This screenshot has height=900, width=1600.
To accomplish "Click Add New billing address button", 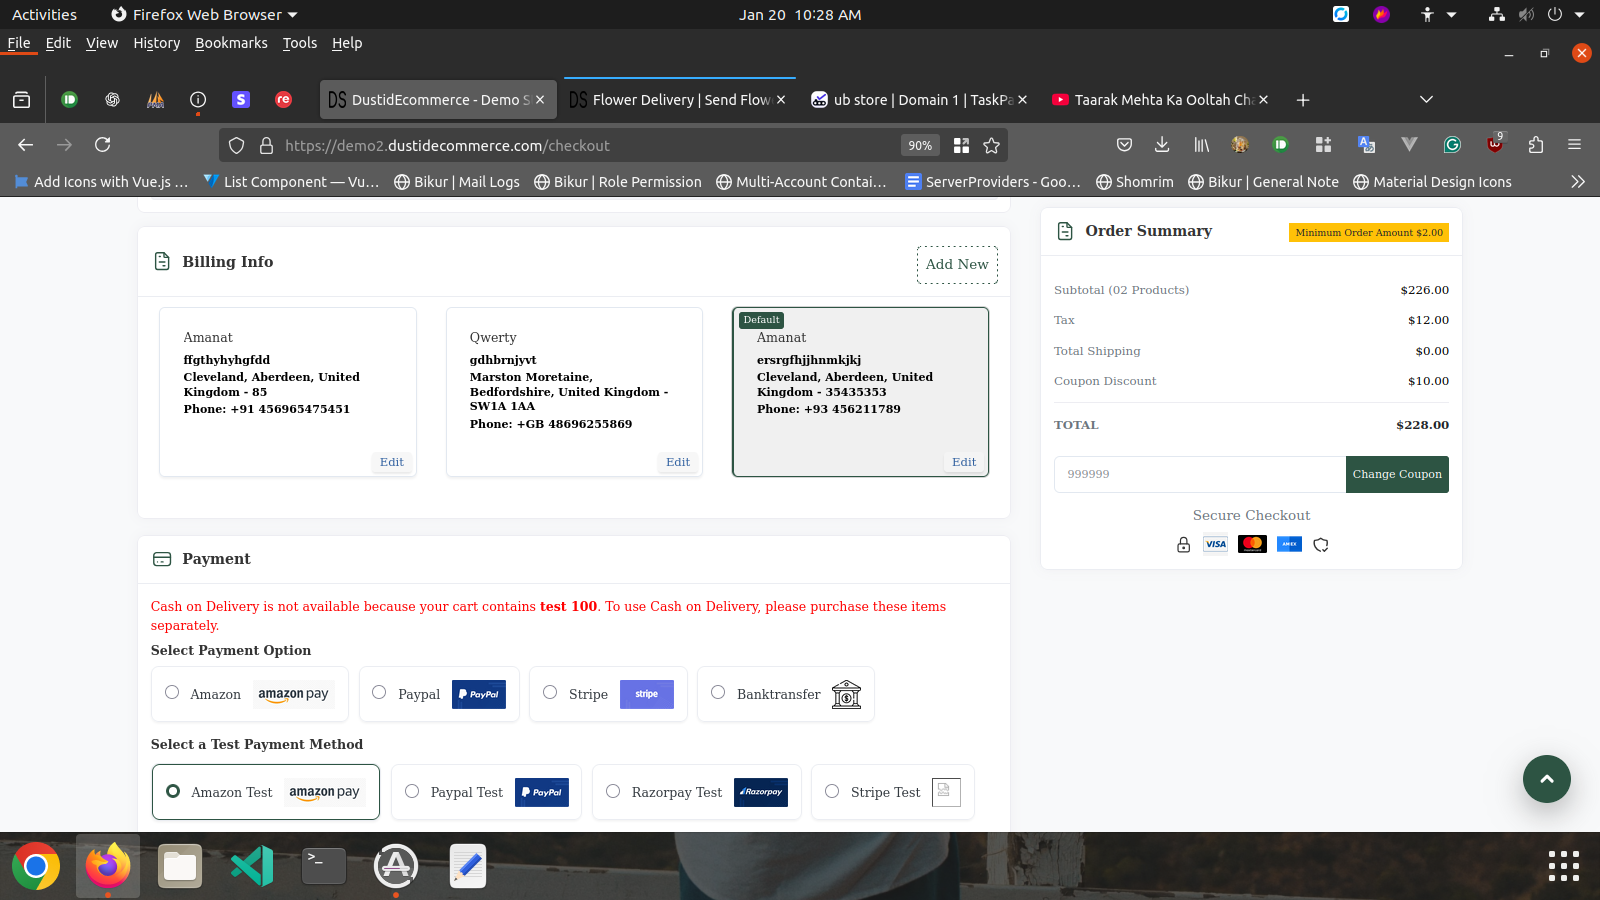I will 956,265.
